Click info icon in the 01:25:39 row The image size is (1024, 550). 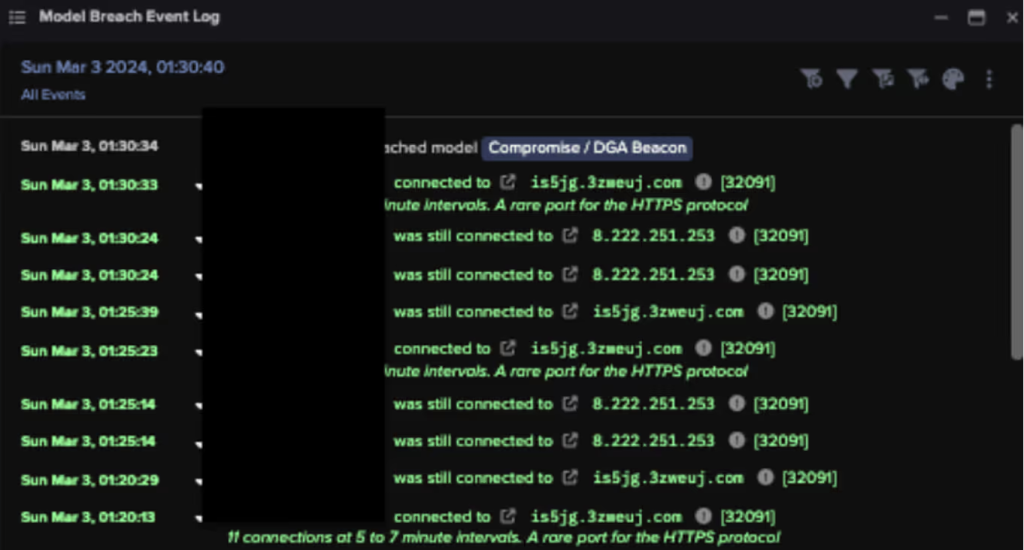[x=765, y=312]
